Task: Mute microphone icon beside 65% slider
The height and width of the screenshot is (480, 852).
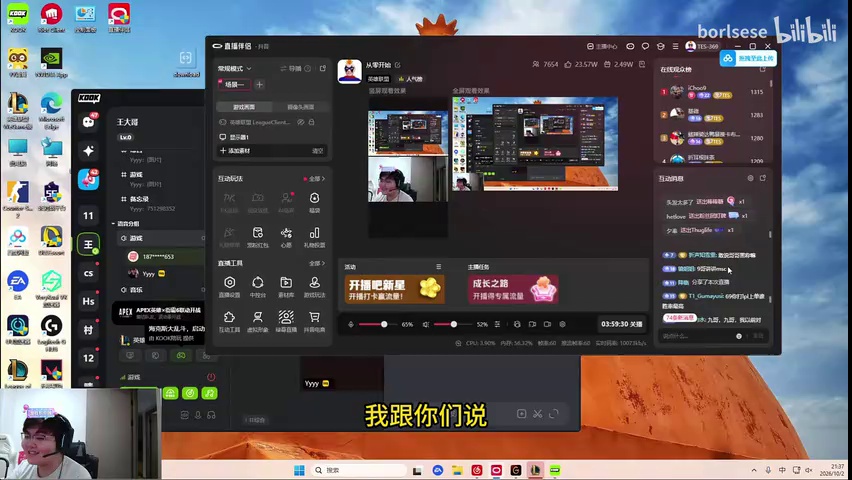Action: click(x=351, y=324)
